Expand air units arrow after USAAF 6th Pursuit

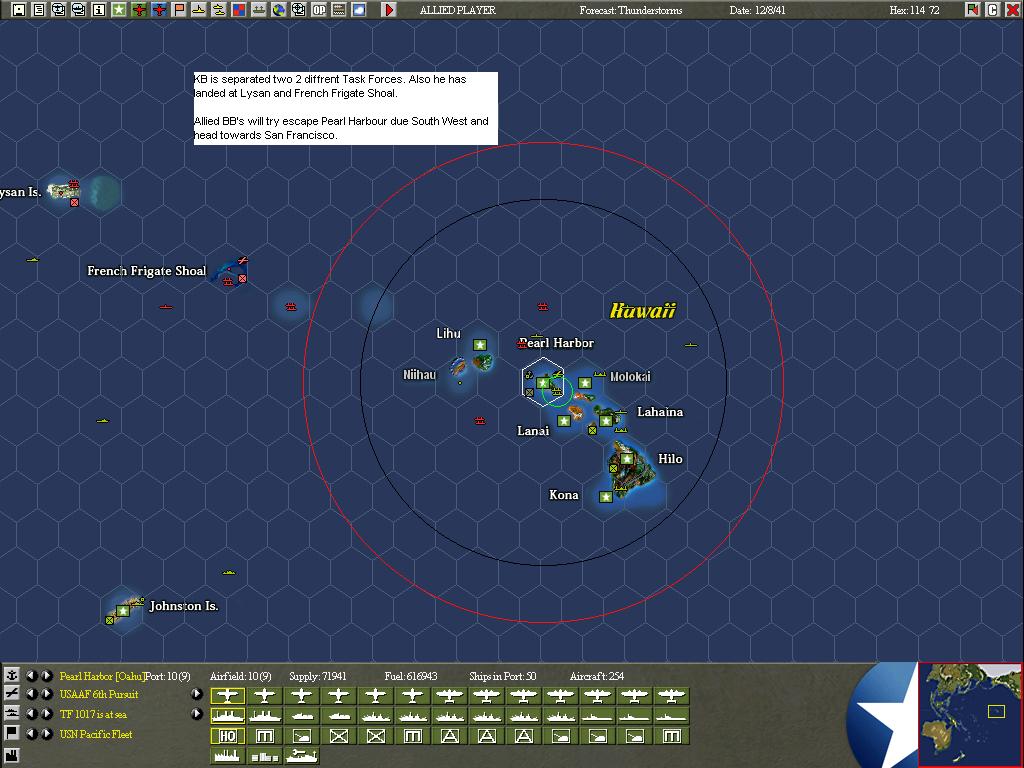point(197,694)
